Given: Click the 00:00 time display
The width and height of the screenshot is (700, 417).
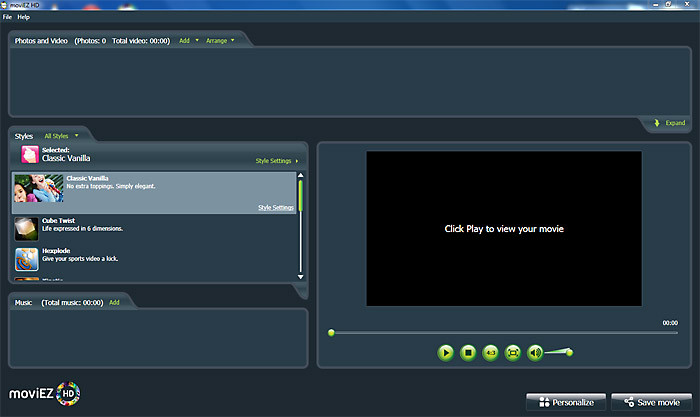Looking at the screenshot, I should [x=670, y=323].
